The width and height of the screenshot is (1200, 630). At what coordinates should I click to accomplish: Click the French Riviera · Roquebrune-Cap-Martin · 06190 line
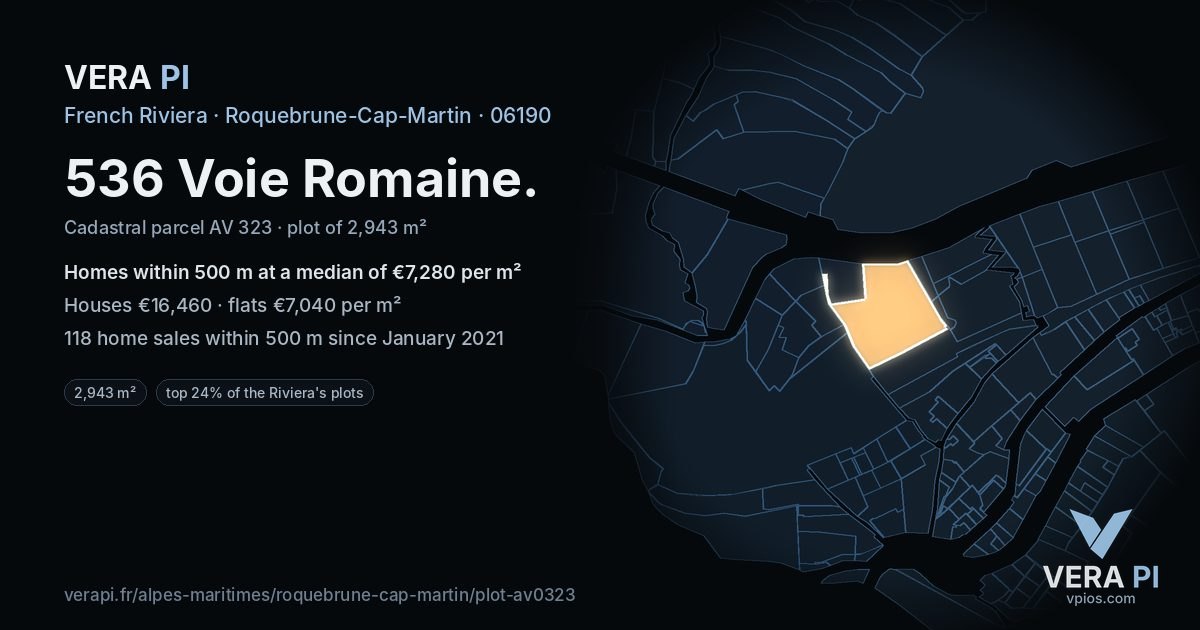[x=307, y=115]
